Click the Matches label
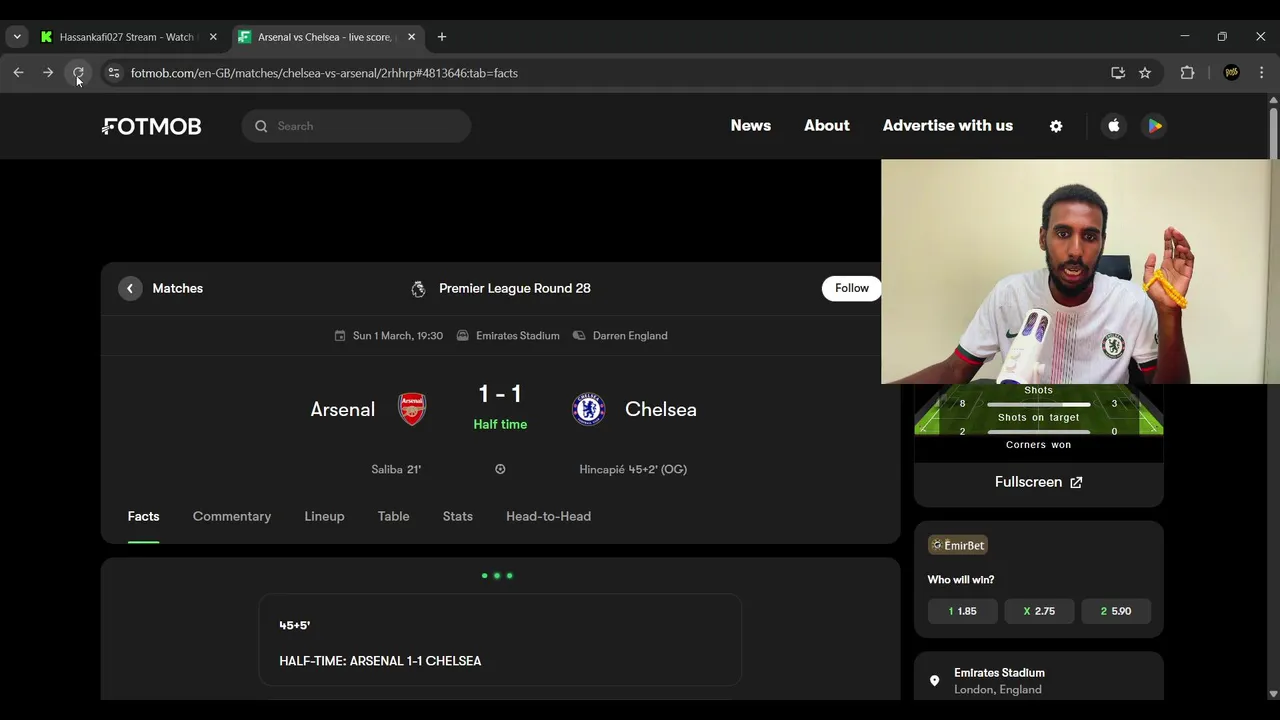Viewport: 1280px width, 720px height. (177, 288)
